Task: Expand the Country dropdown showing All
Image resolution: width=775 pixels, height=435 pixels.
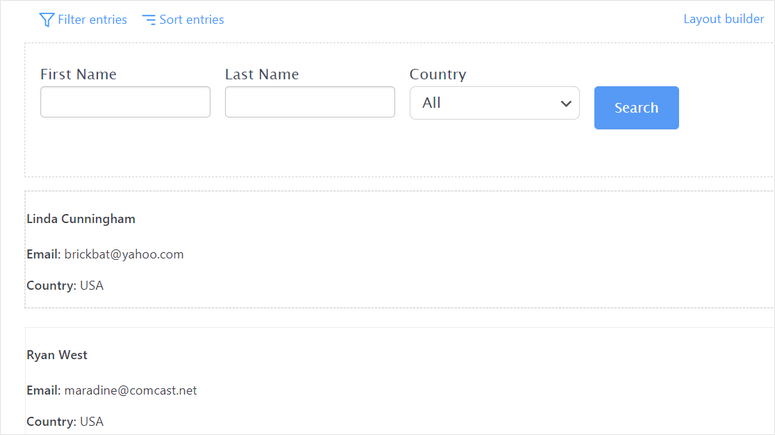Action: (x=494, y=103)
